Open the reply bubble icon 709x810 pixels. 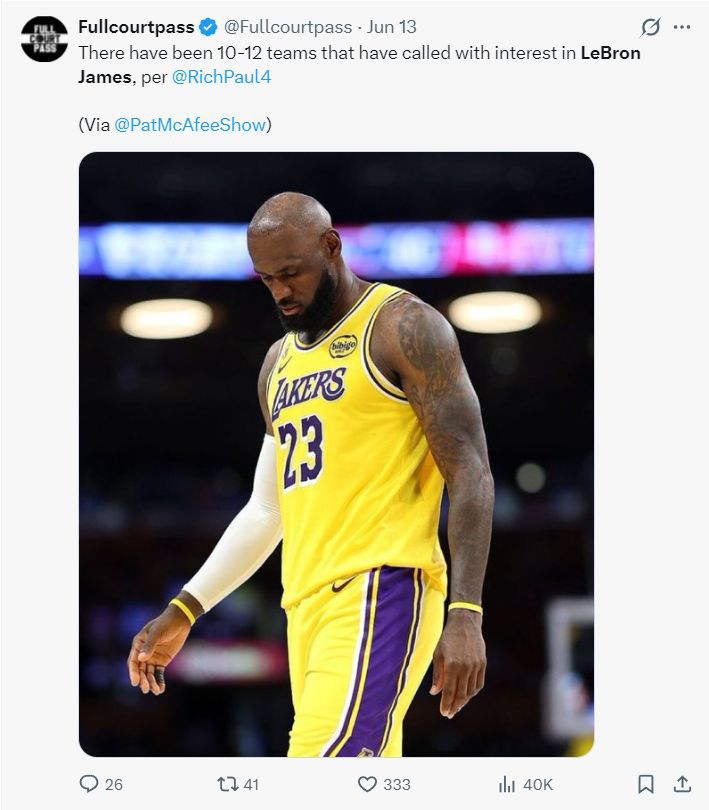pyautogui.click(x=89, y=784)
